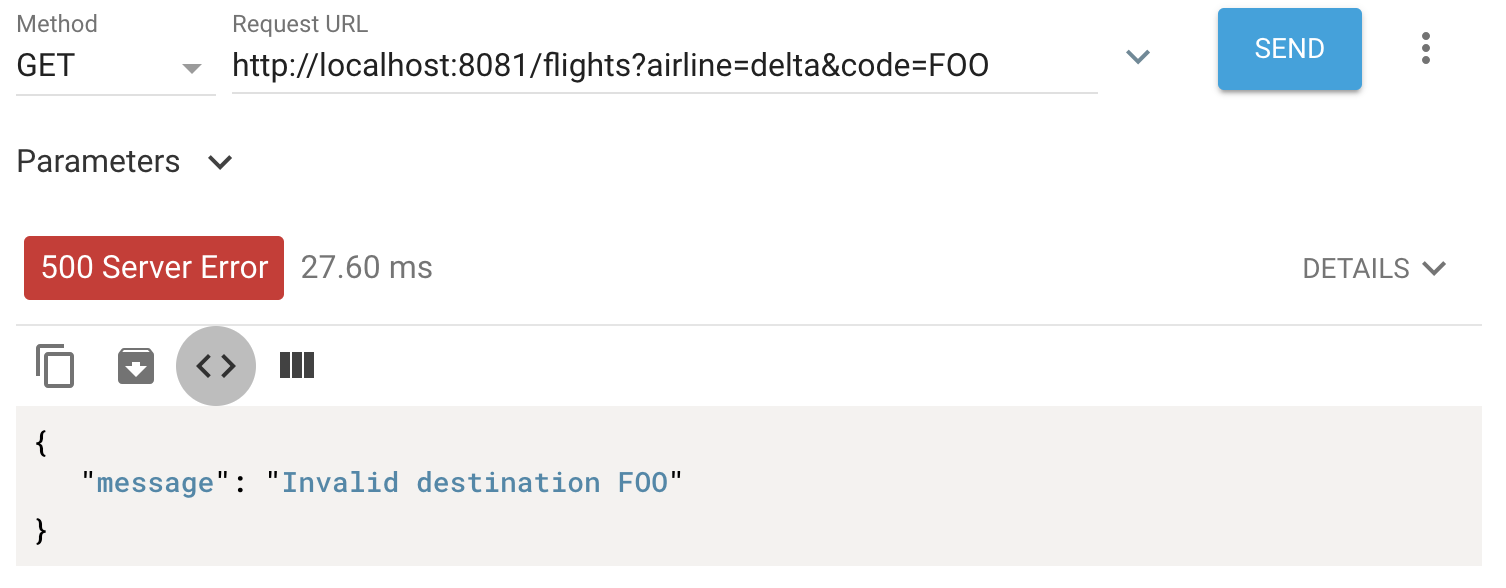Open response DETAILS text button
The width and height of the screenshot is (1506, 588).
[x=1356, y=268]
